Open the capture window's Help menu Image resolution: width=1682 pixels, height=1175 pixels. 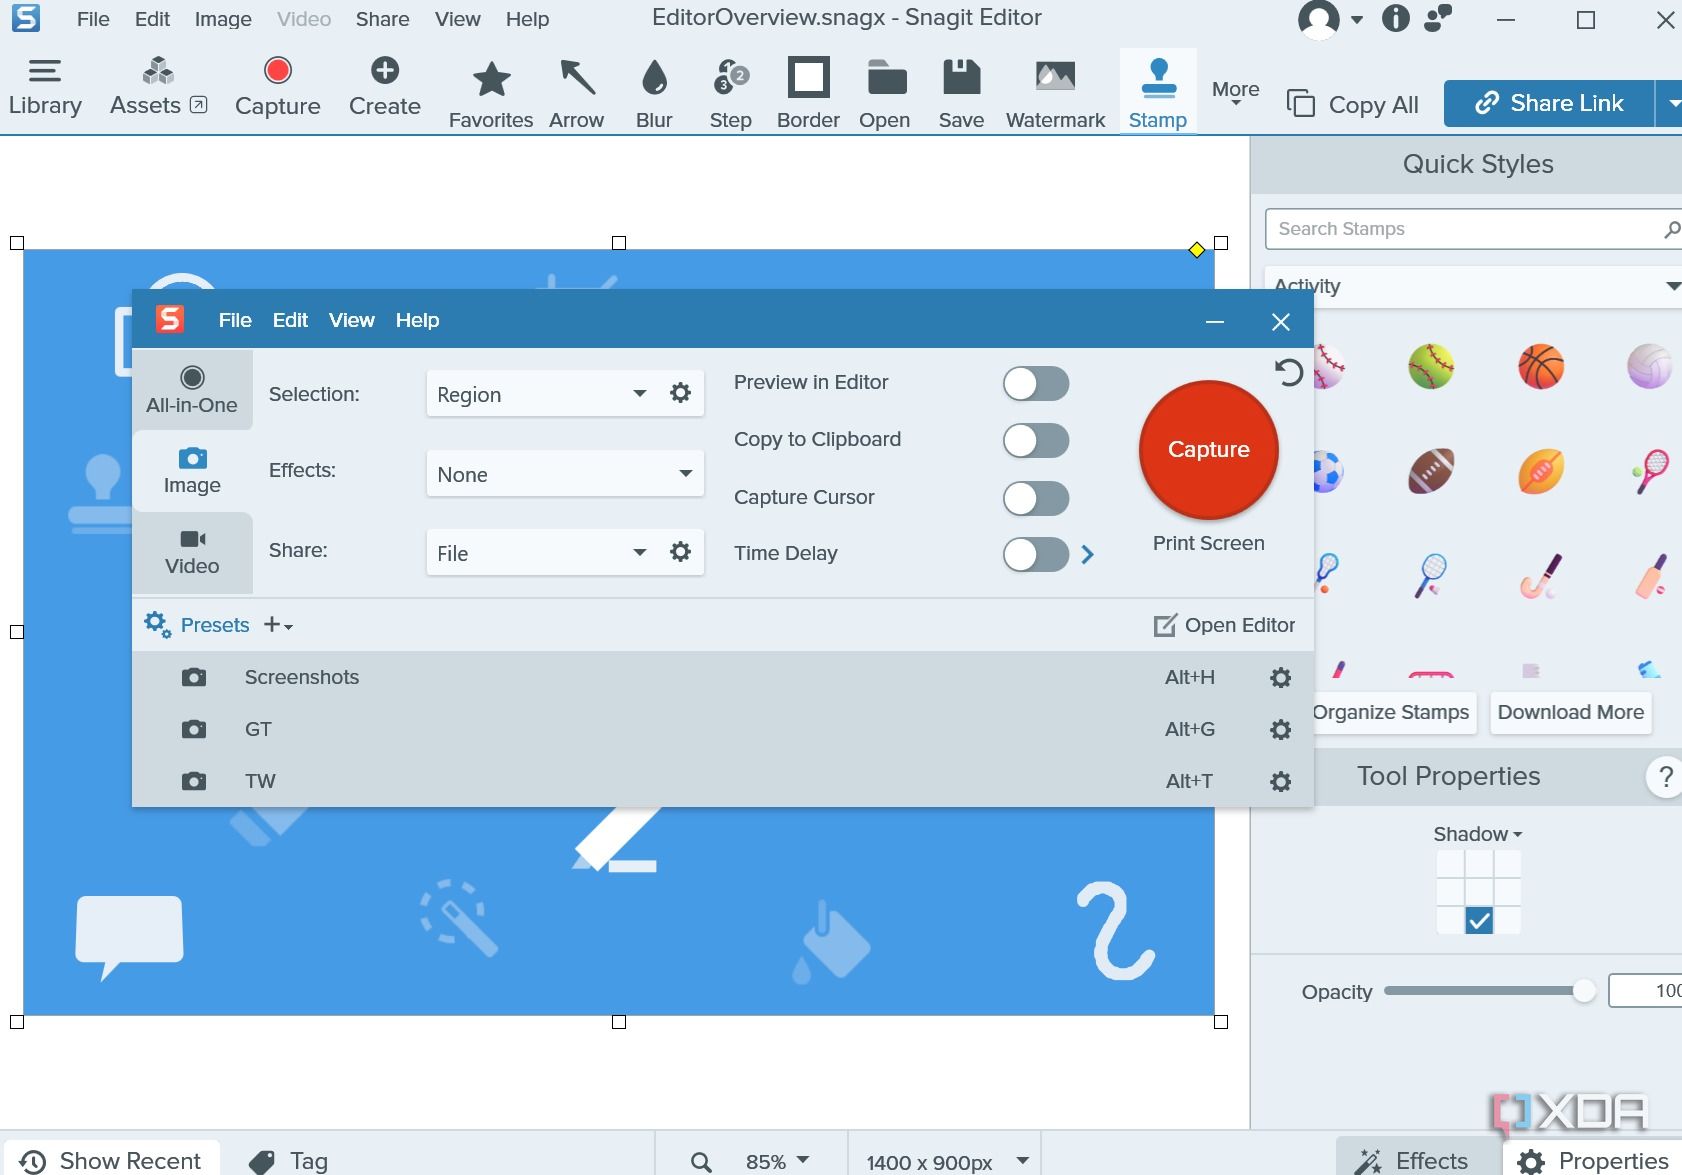(x=417, y=320)
